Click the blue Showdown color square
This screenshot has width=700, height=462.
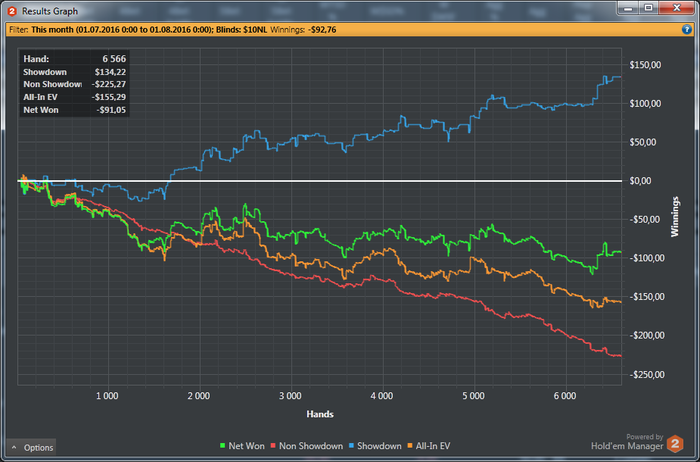pos(351,446)
